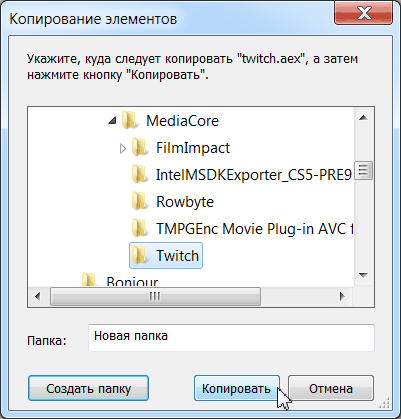
Task: Expand the FilmImpact tree node
Action: pyautogui.click(x=123, y=148)
